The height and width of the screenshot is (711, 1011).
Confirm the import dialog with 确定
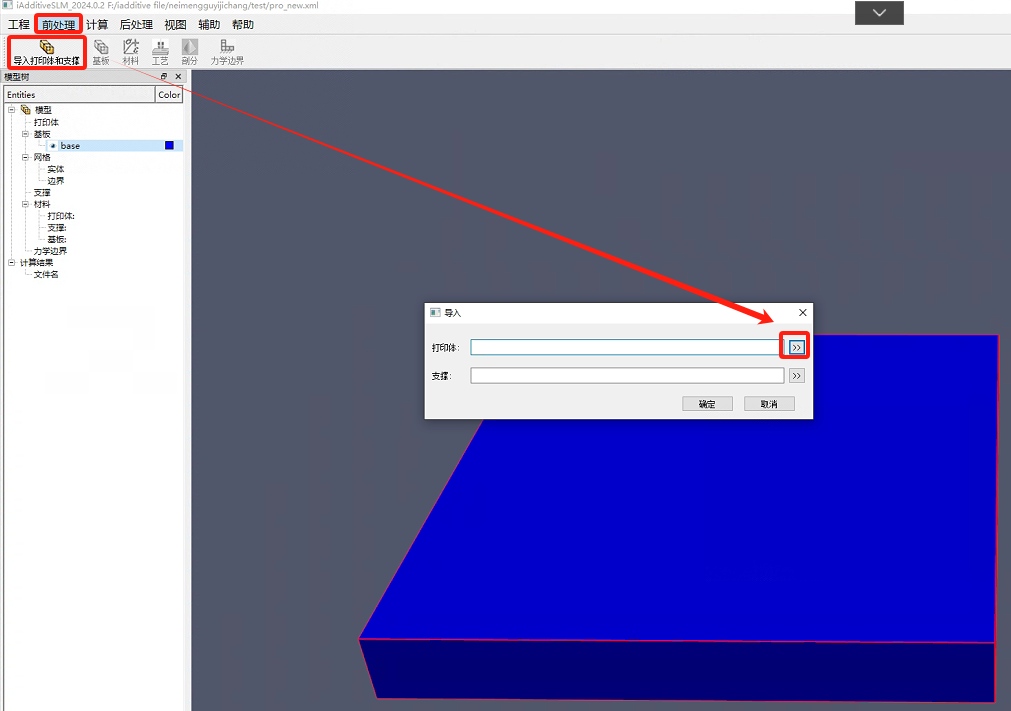click(x=707, y=404)
